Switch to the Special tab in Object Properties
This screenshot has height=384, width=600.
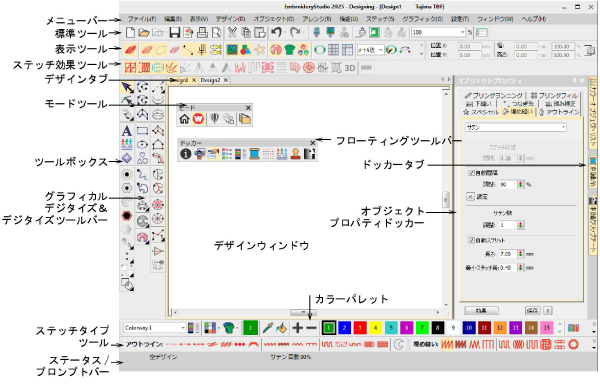point(481,112)
